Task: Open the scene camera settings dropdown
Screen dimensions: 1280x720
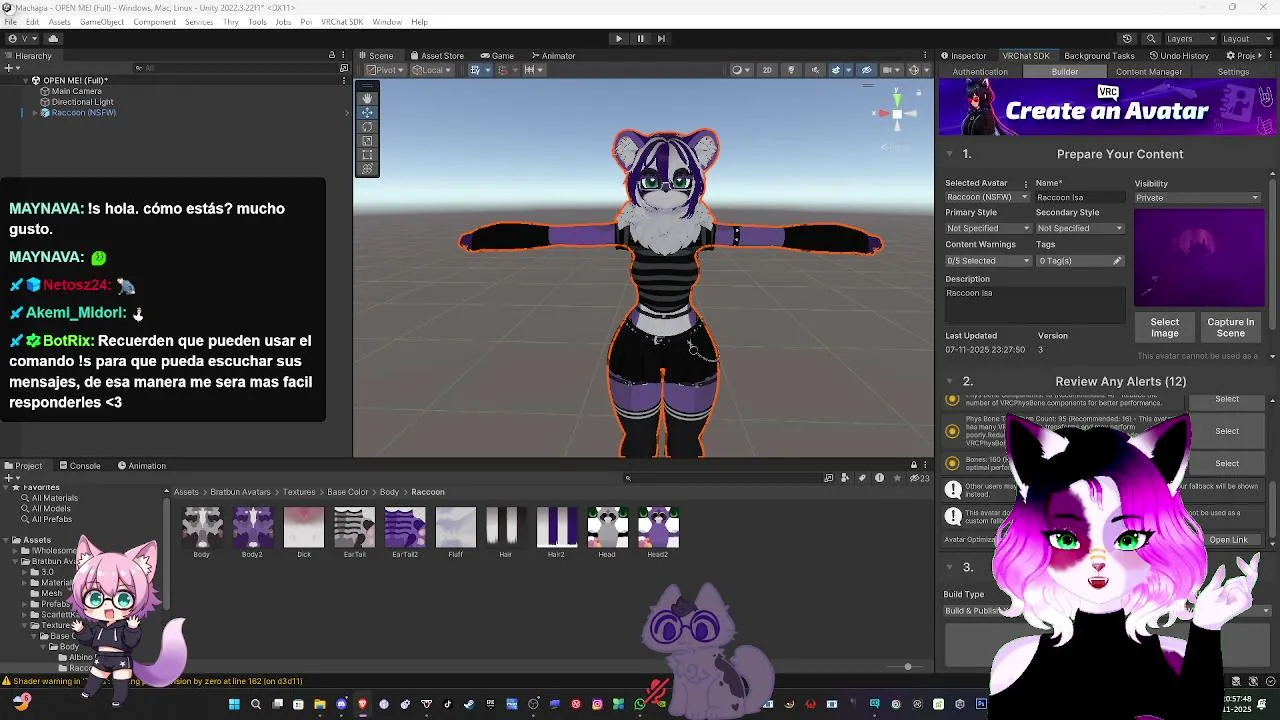Action: [891, 70]
